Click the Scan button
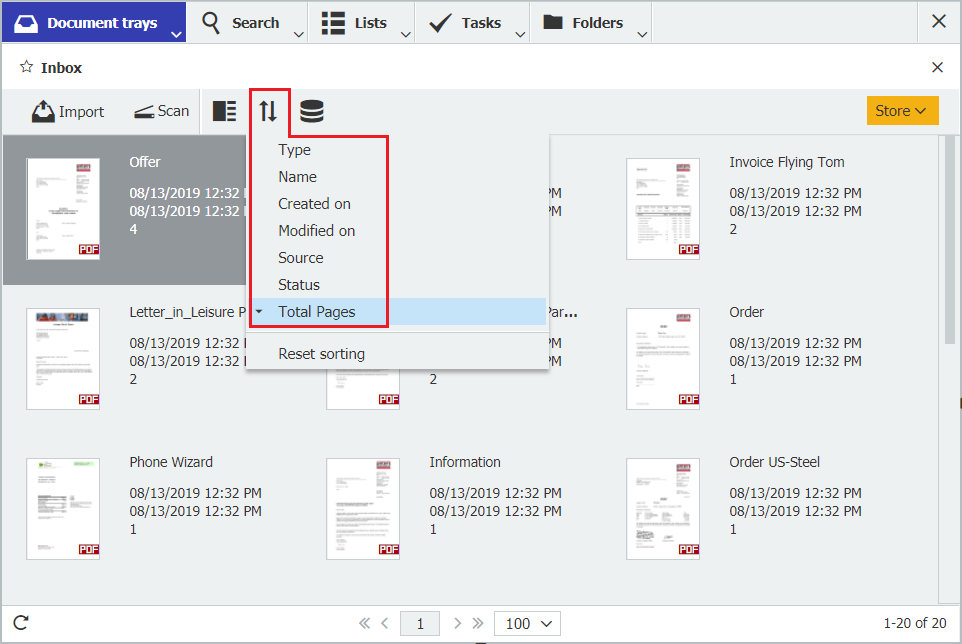 click(x=160, y=111)
